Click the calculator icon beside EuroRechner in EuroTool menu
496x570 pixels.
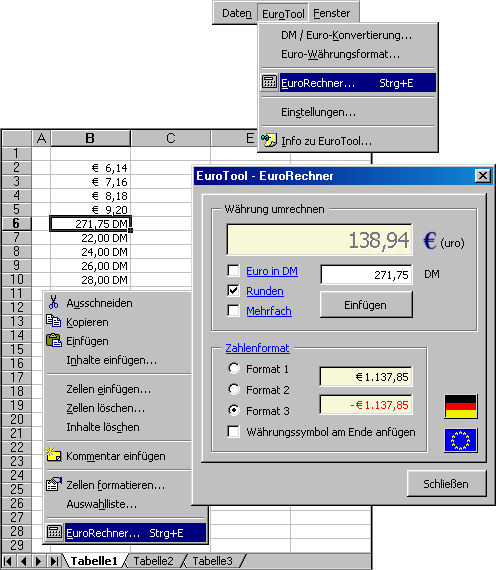tap(269, 82)
